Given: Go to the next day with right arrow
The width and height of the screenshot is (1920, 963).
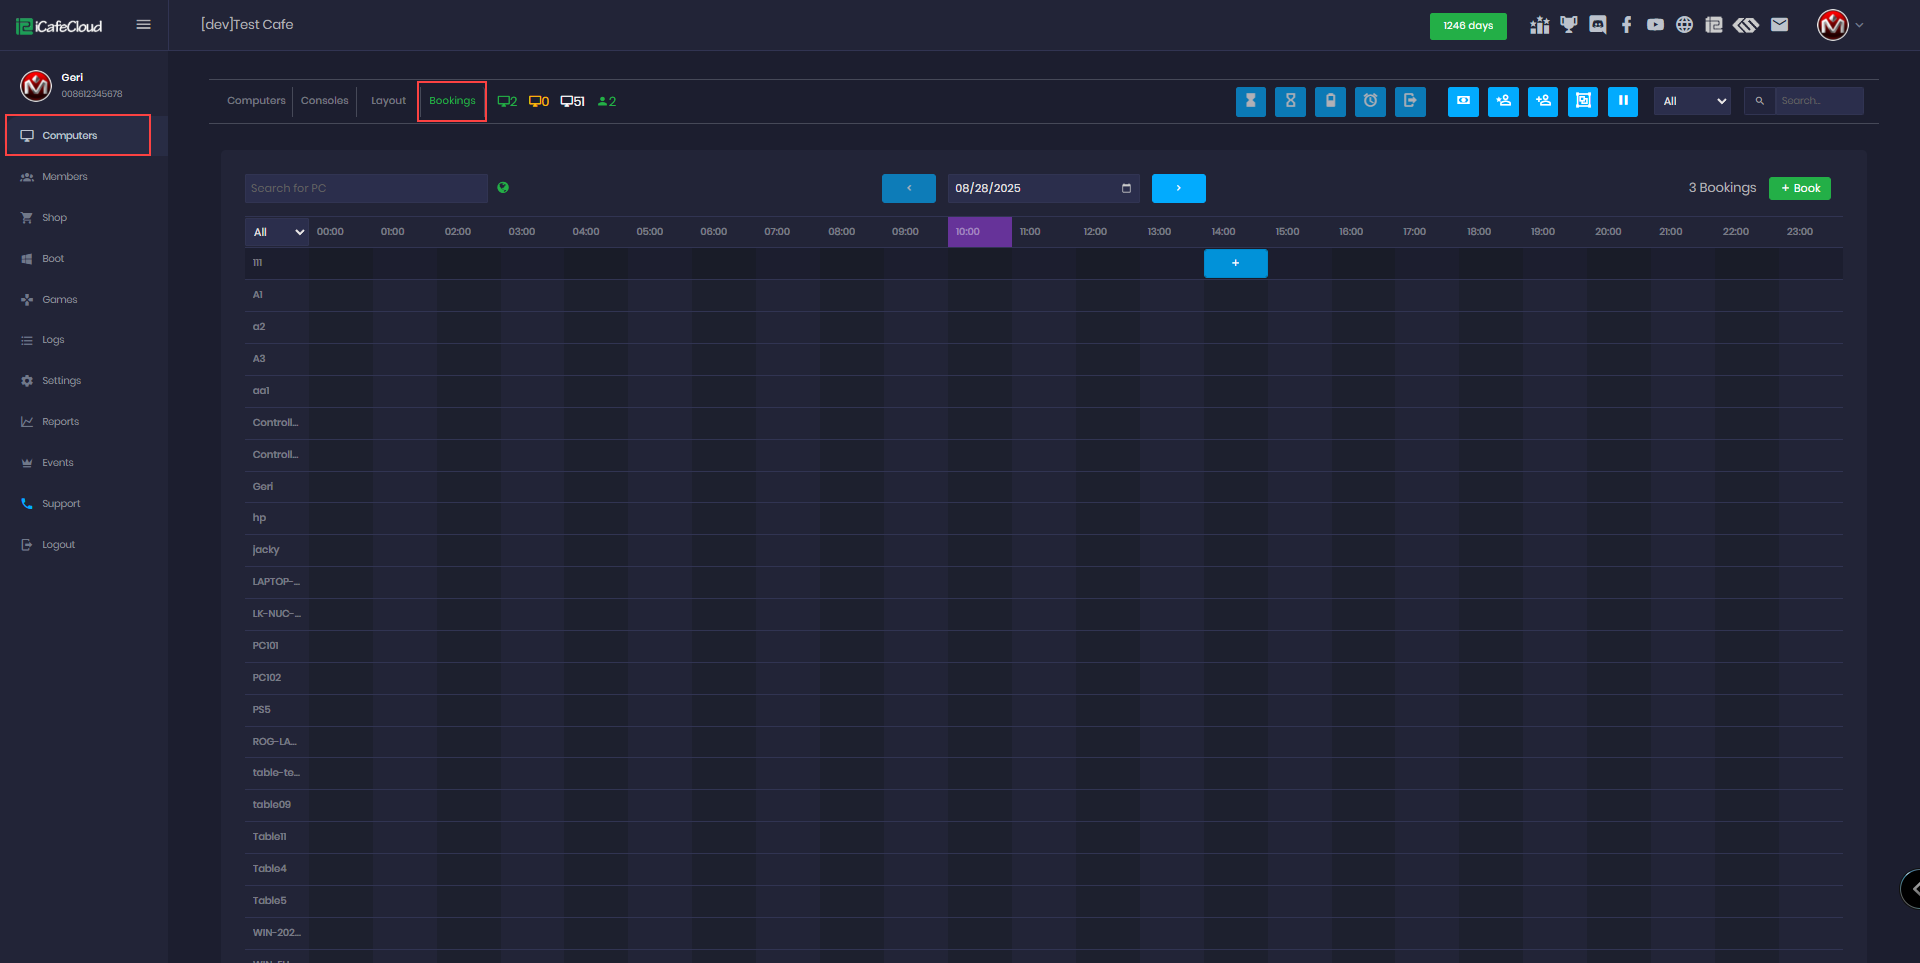Looking at the screenshot, I should [x=1178, y=188].
